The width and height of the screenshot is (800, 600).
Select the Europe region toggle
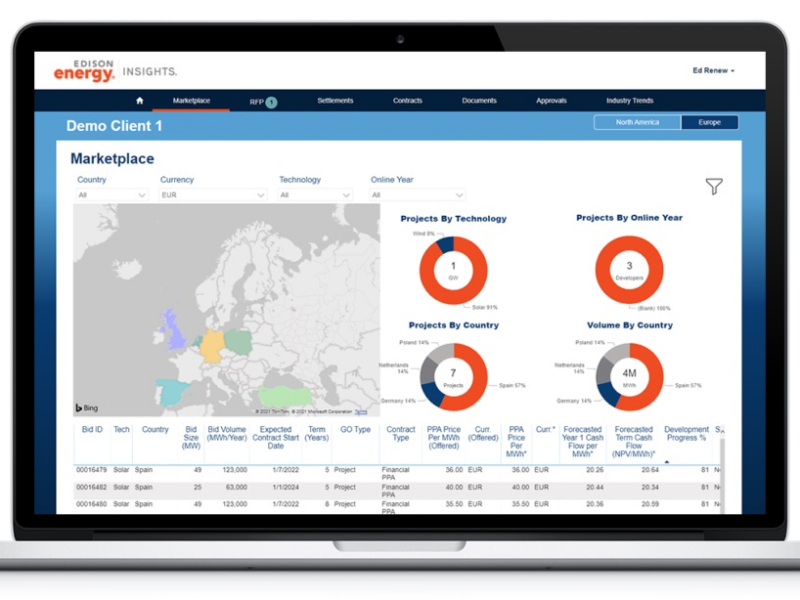coord(709,123)
